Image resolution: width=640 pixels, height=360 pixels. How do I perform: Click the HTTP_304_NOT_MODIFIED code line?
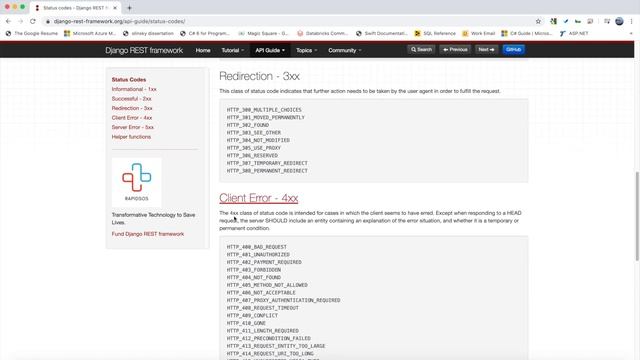(258, 140)
